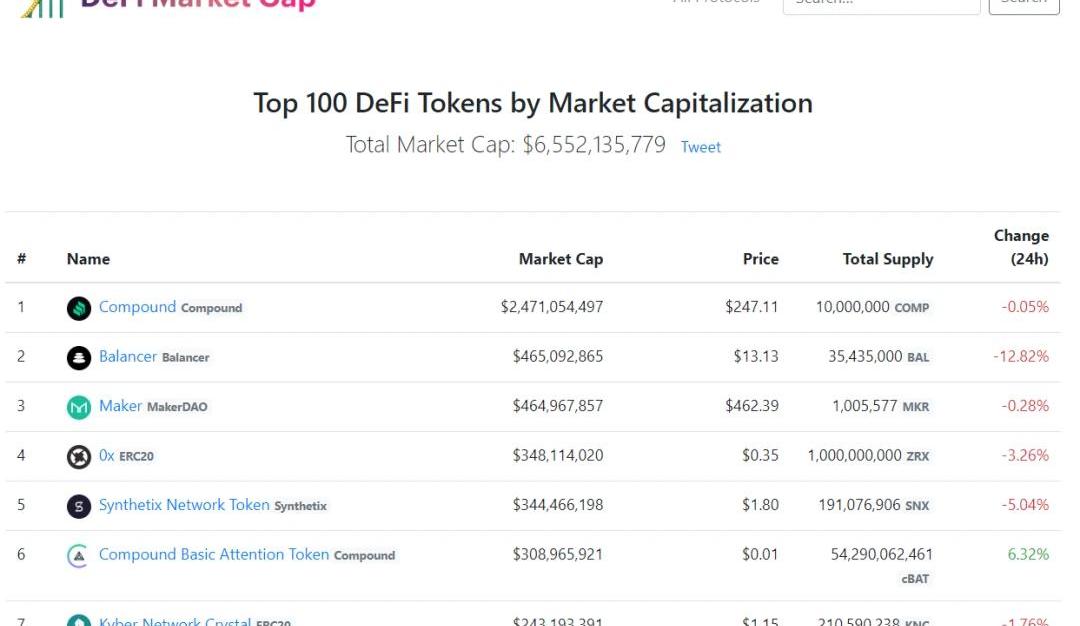Open the Compound token link
The width and height of the screenshot is (1080, 626).
tap(137, 307)
